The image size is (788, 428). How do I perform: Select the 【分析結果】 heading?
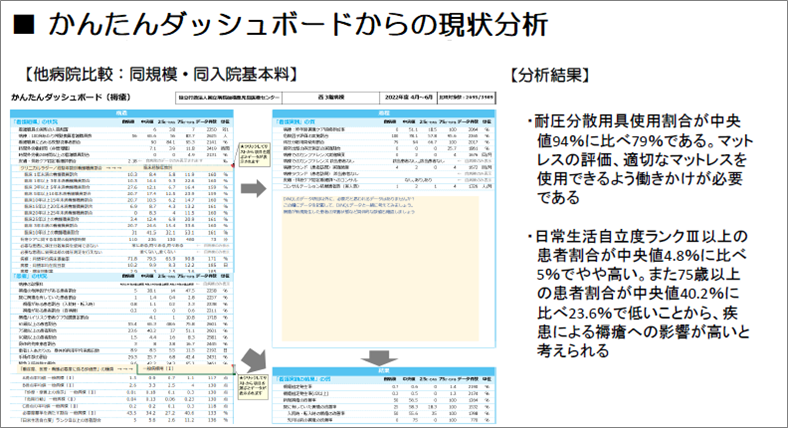pyautogui.click(x=555, y=74)
